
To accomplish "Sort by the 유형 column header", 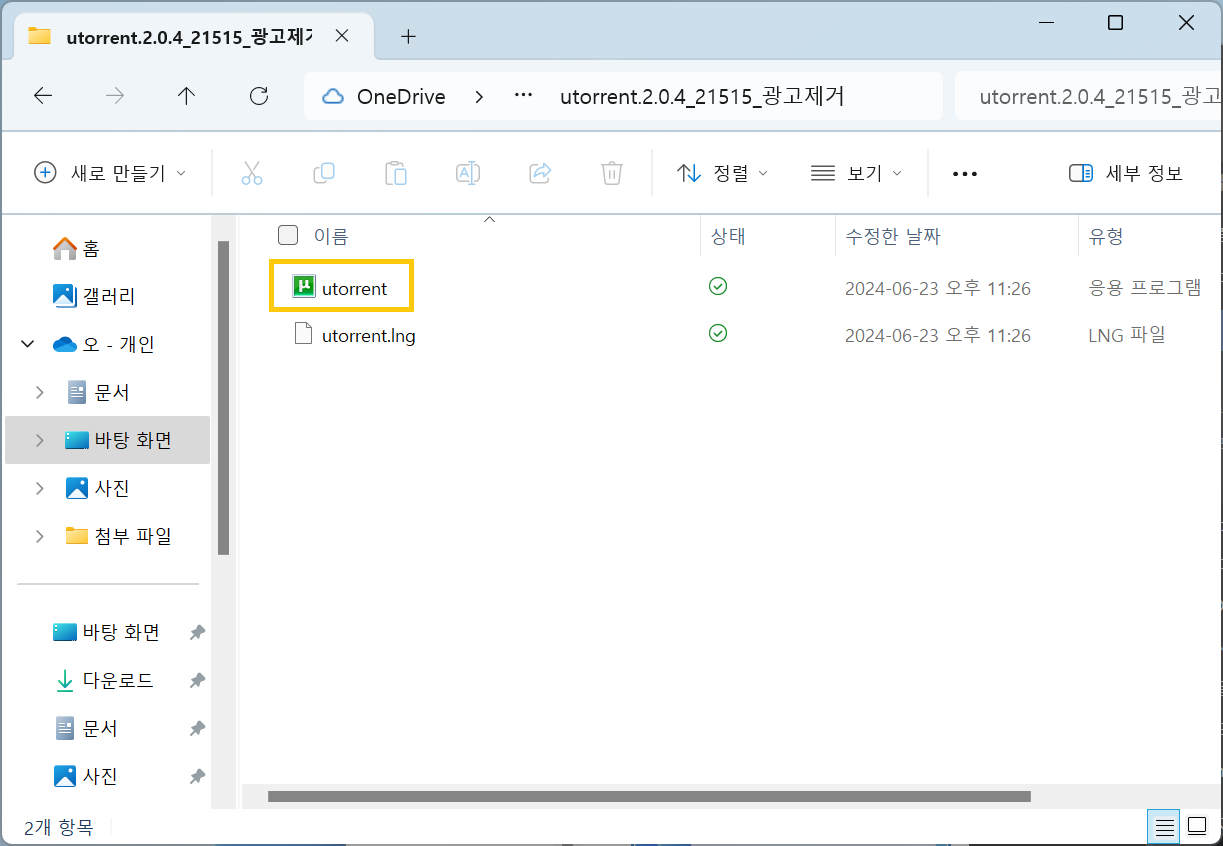I will pos(1106,237).
